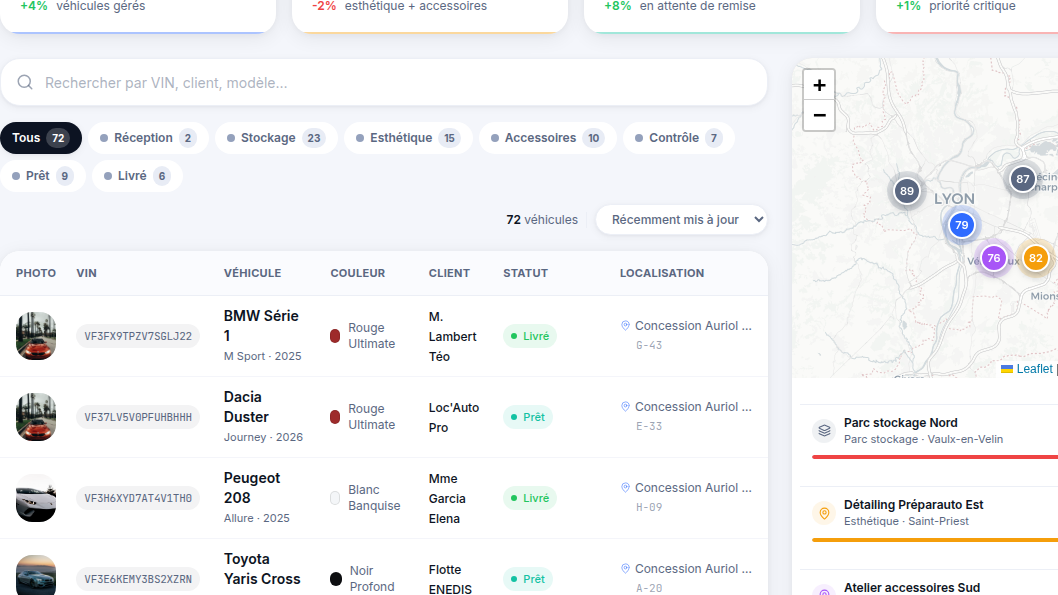
Task: Click the blue 79 map cluster marker
Action: click(x=962, y=225)
